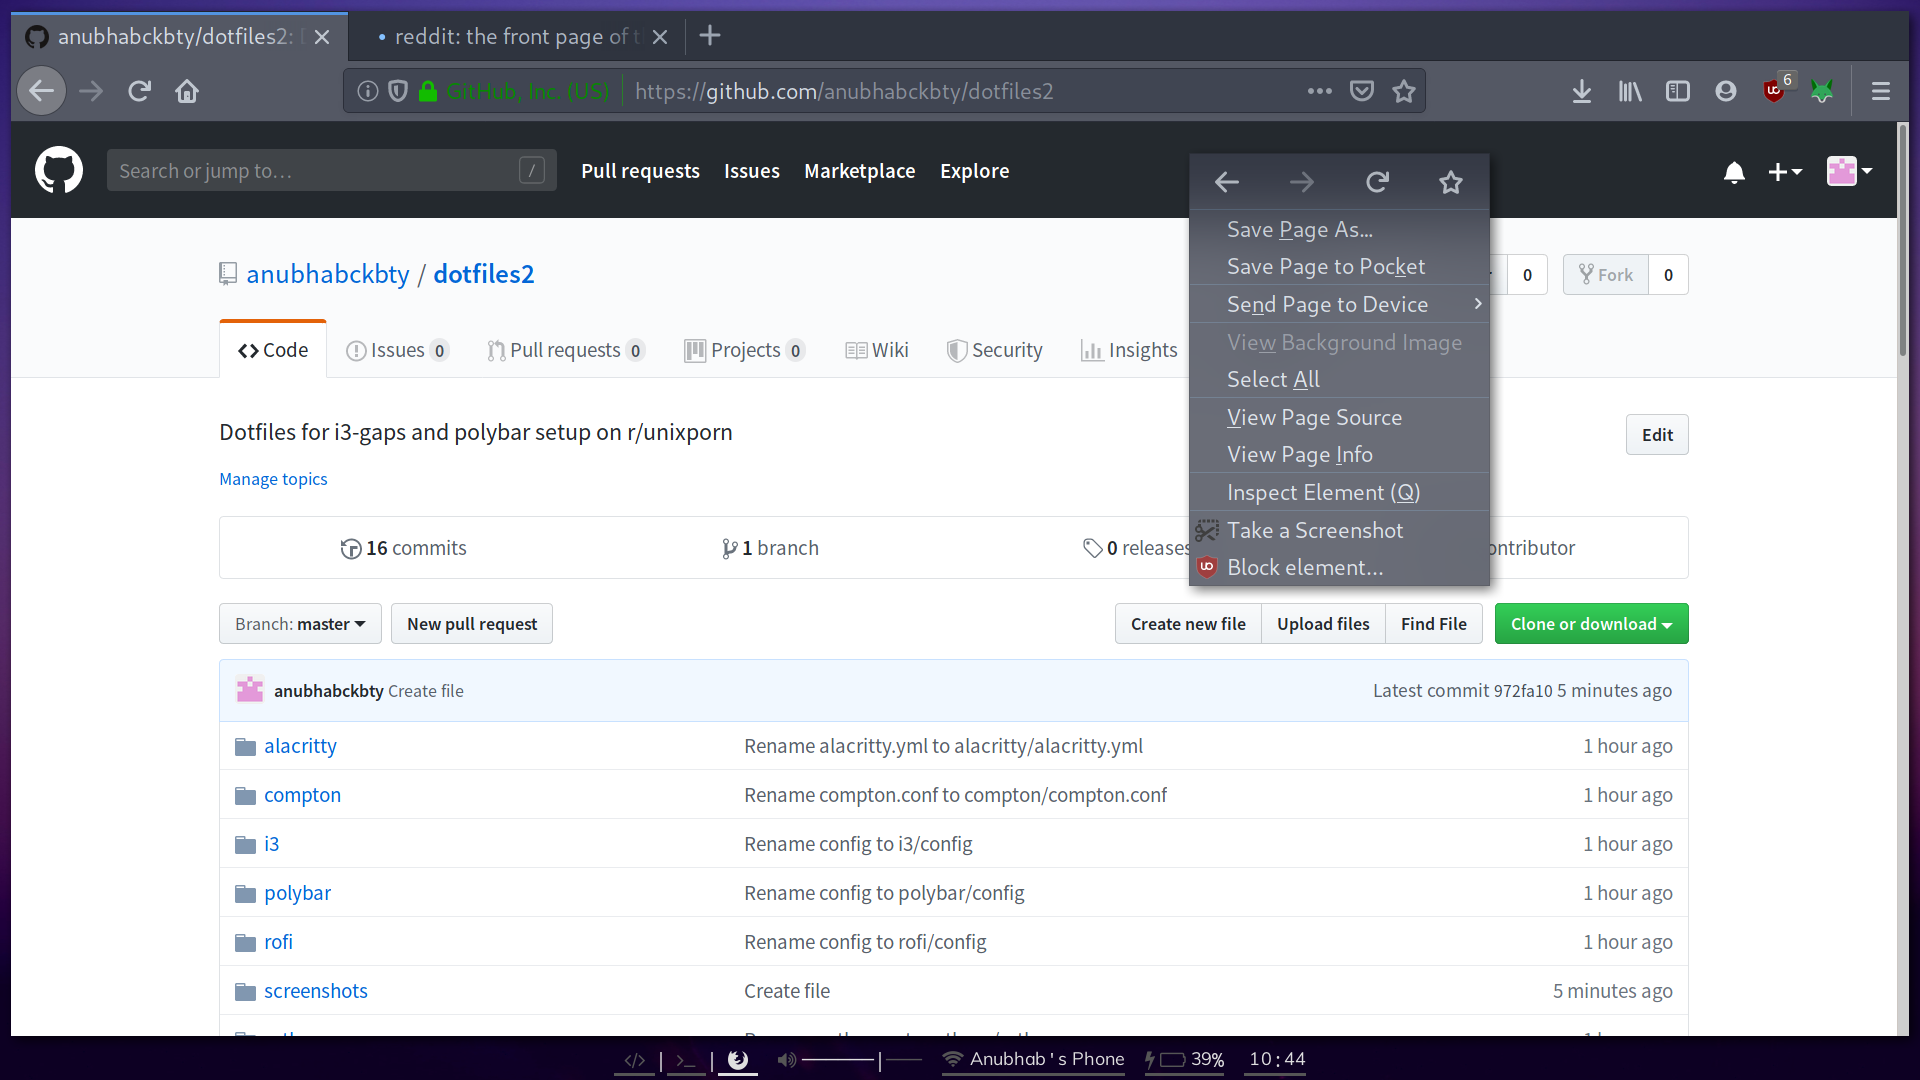Toggle the sidebar view icon

click(x=1677, y=91)
